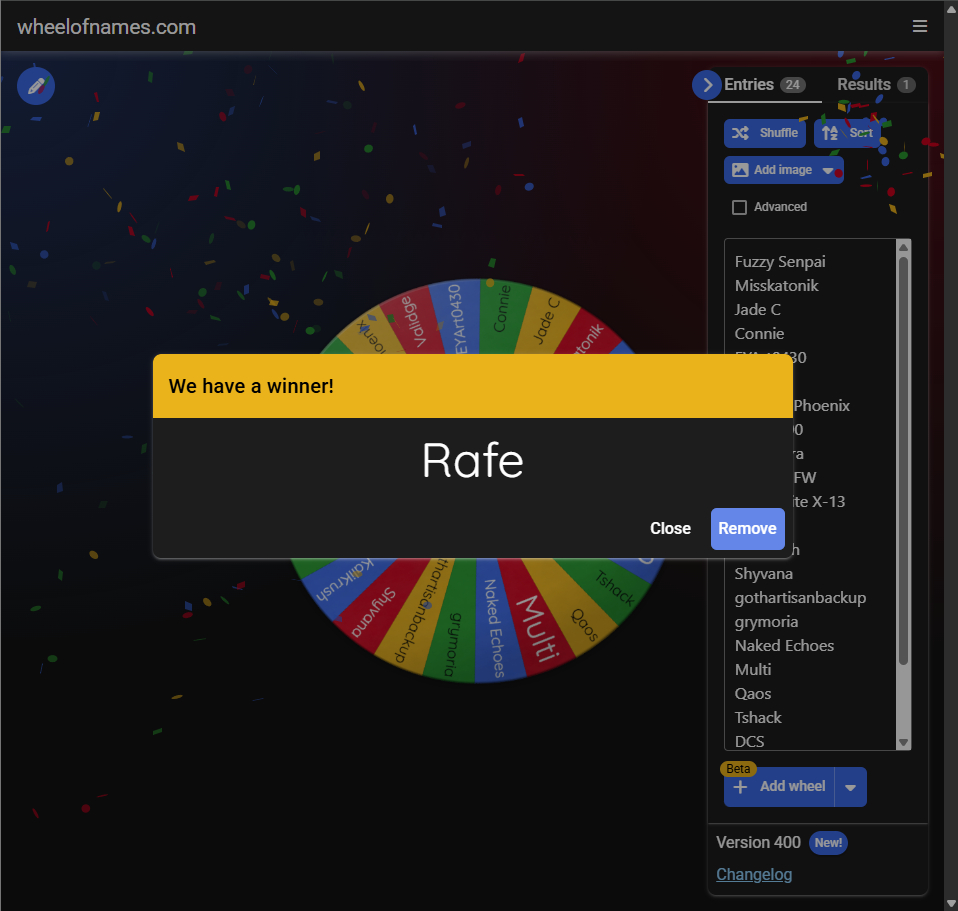Image resolution: width=958 pixels, height=911 pixels.
Task: Click the wheelofnames.com site title
Action: pyautogui.click(x=106, y=27)
